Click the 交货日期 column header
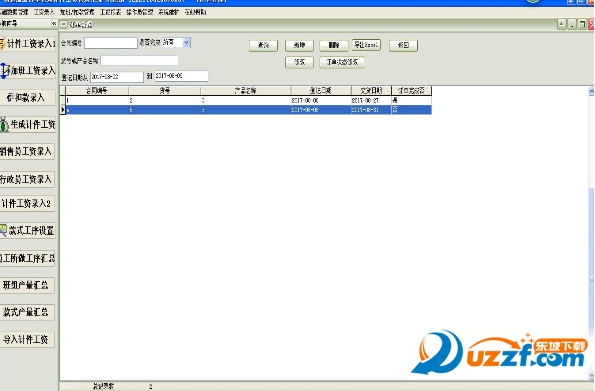595x391 pixels. click(371, 91)
